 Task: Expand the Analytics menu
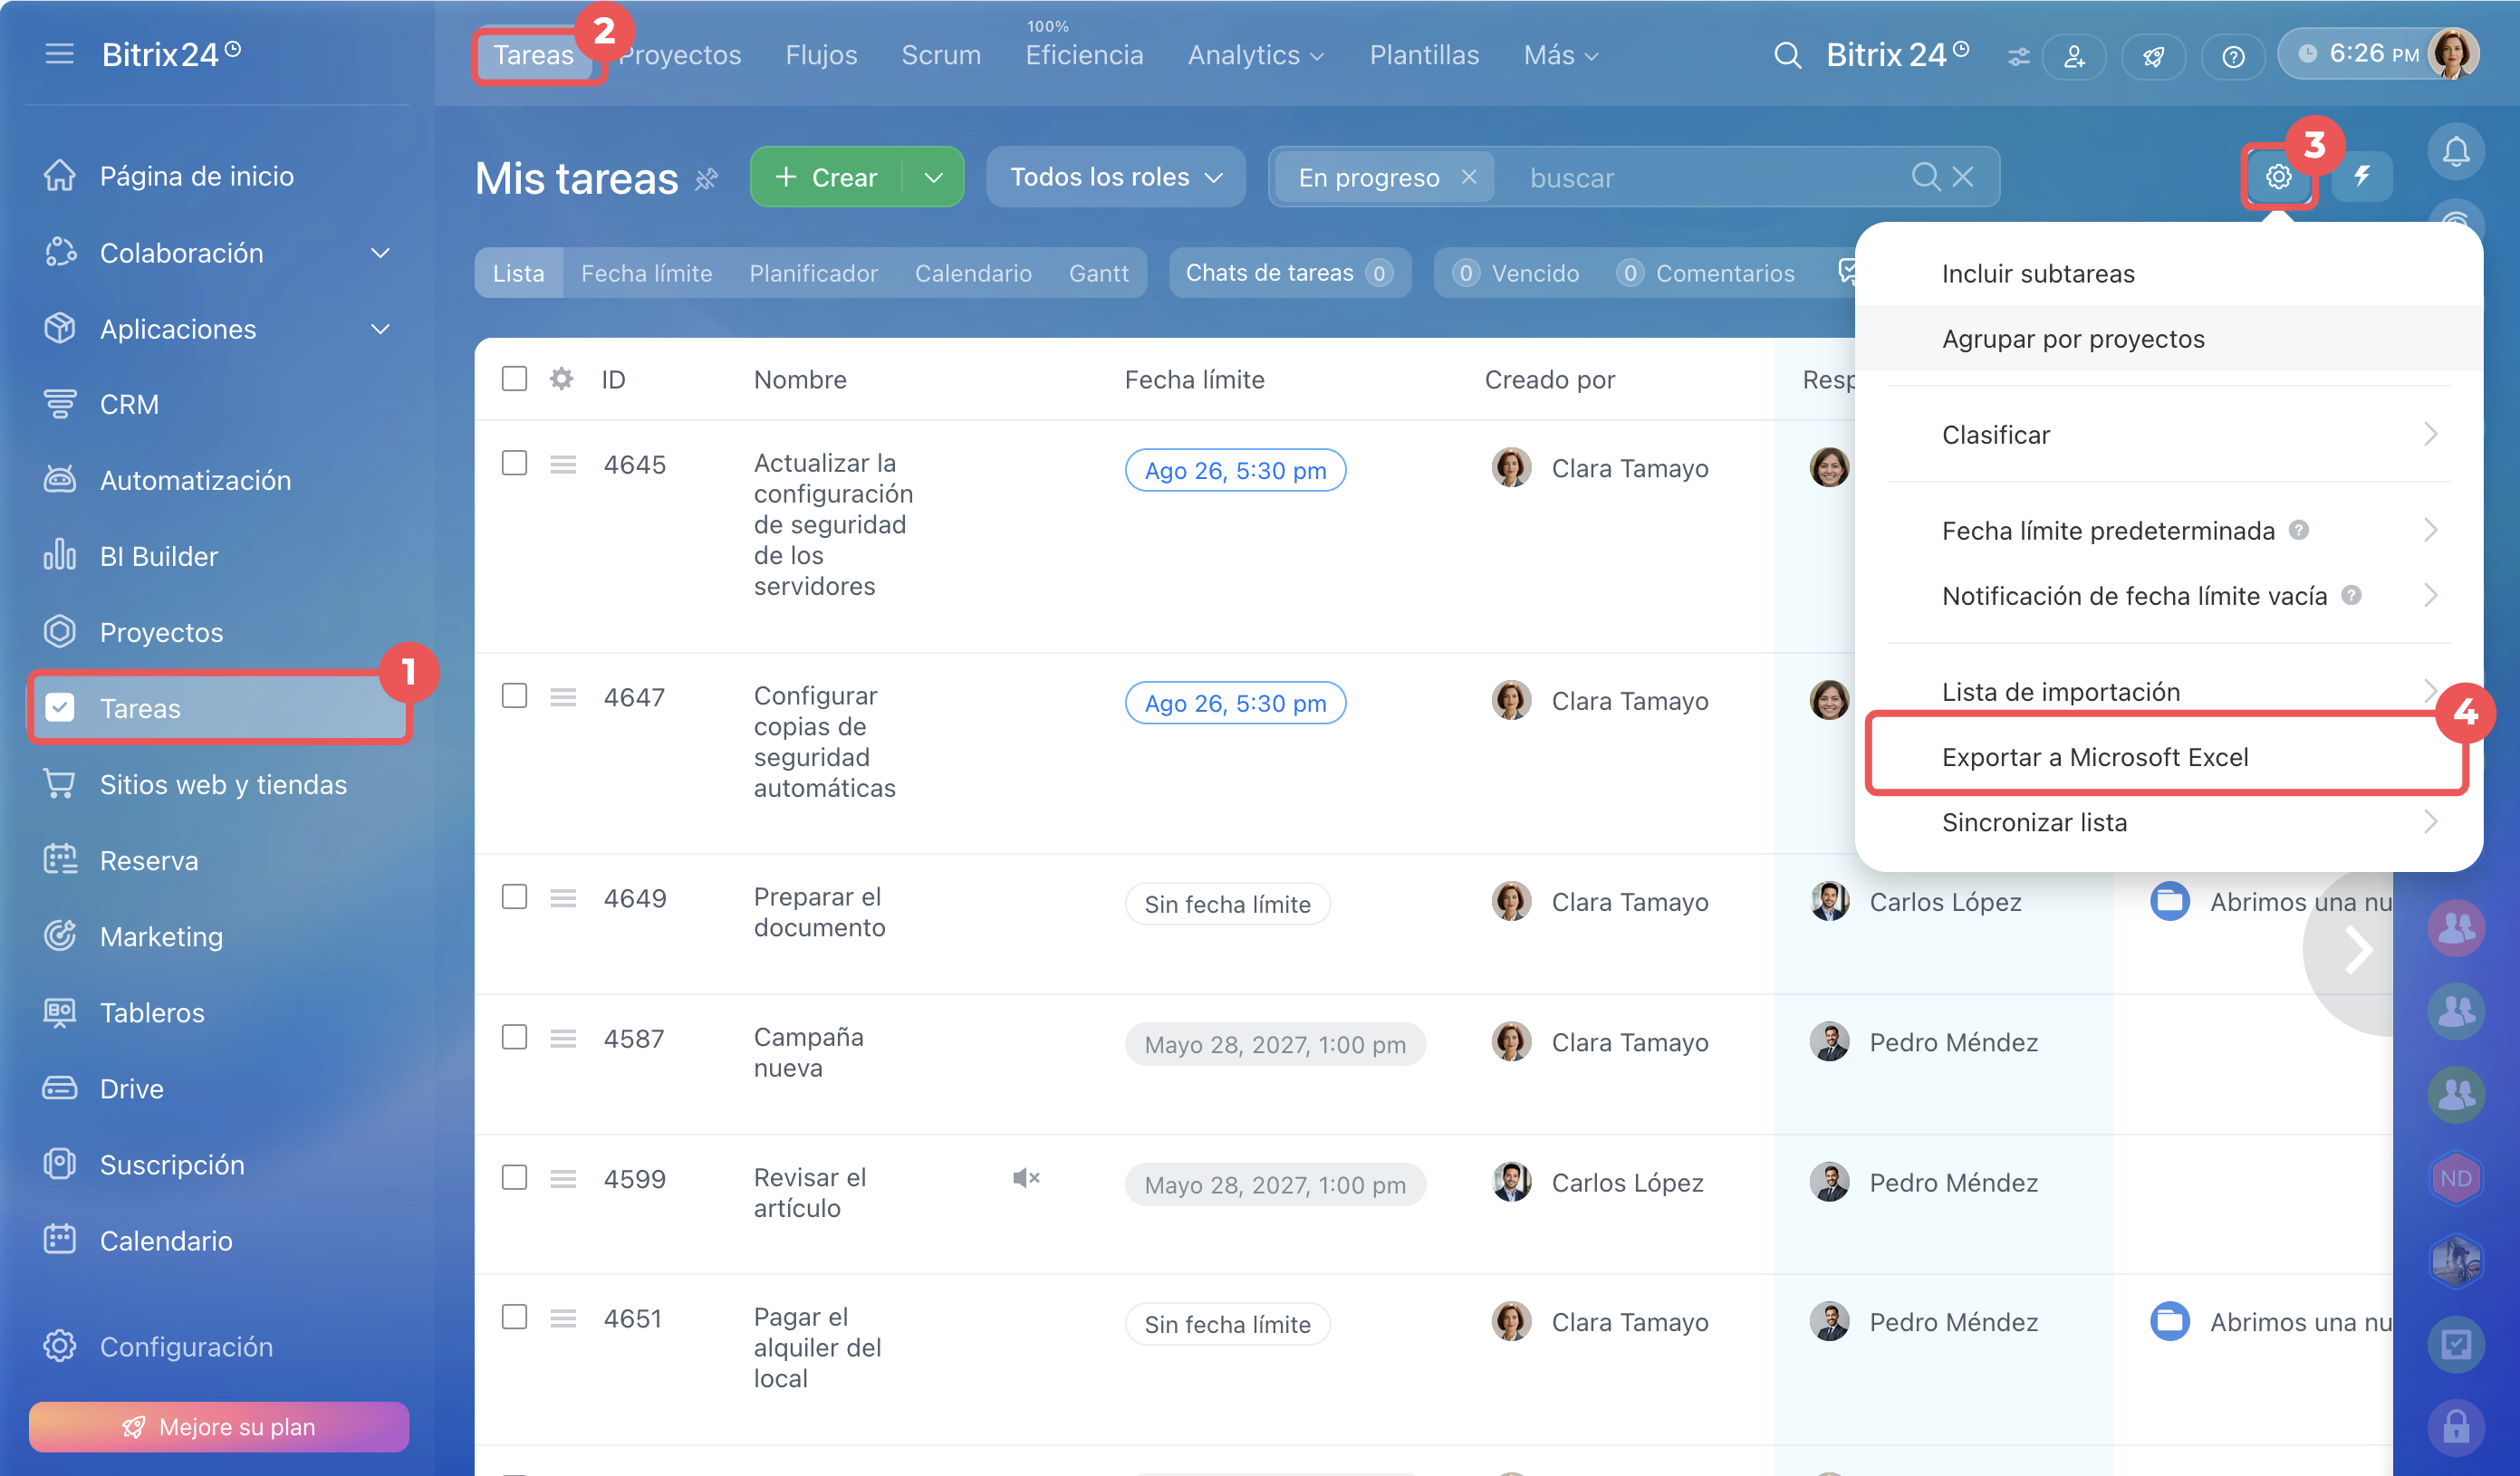(x=1255, y=55)
